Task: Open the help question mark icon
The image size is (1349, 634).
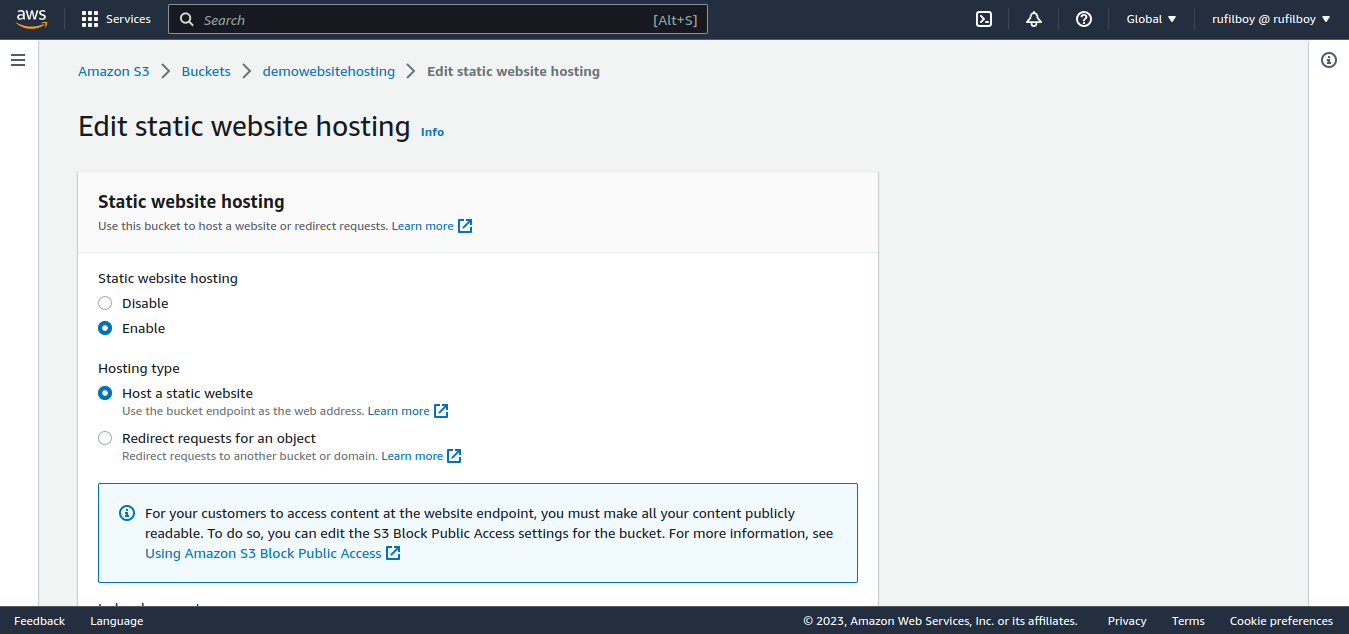Action: pos(1084,19)
